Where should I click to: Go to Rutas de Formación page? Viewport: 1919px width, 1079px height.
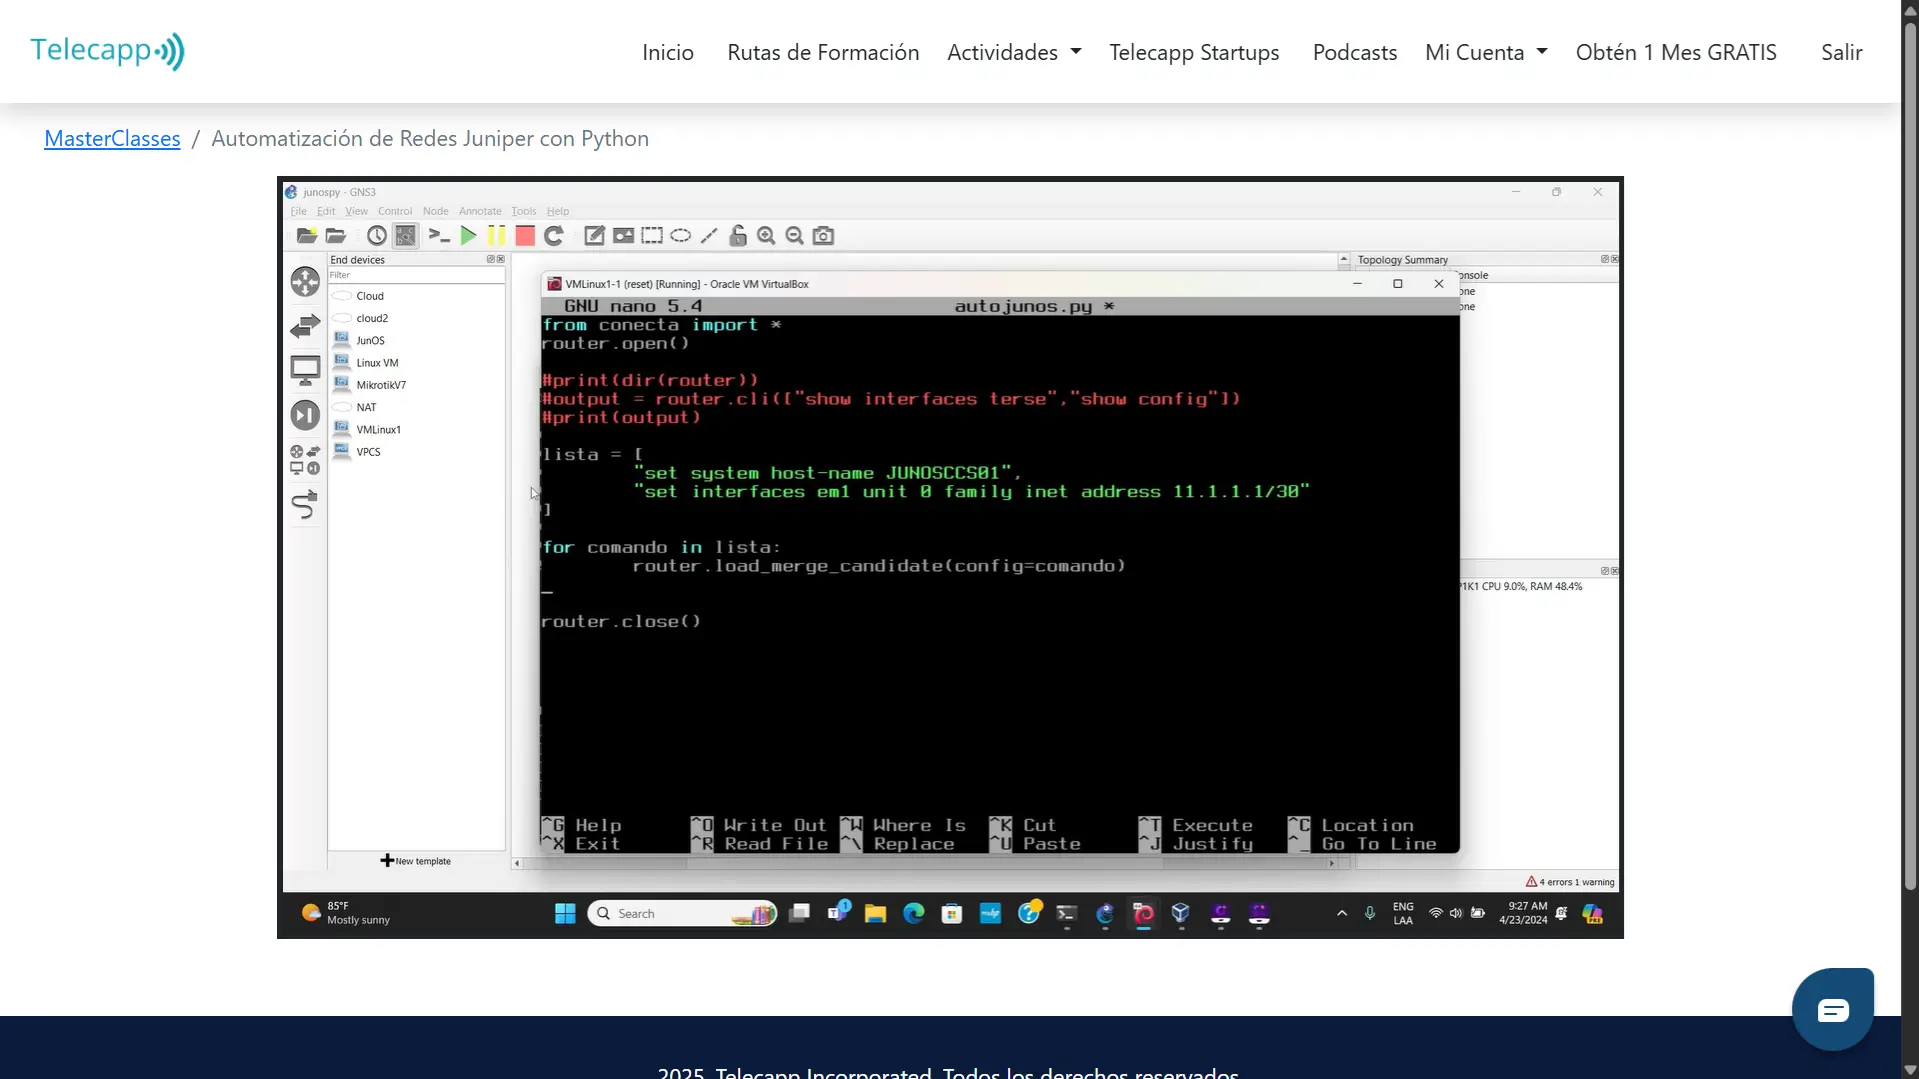822,52
